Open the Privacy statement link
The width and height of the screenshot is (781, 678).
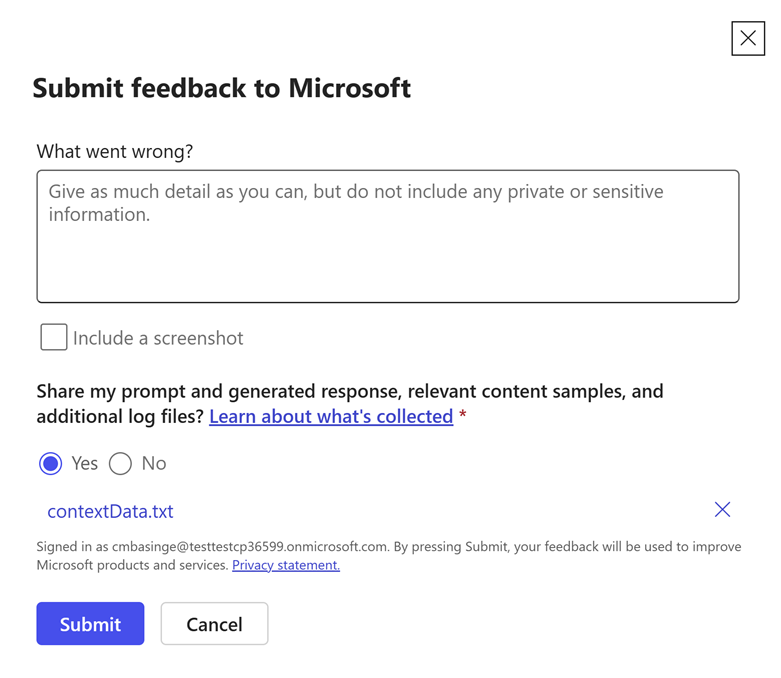[x=286, y=565]
